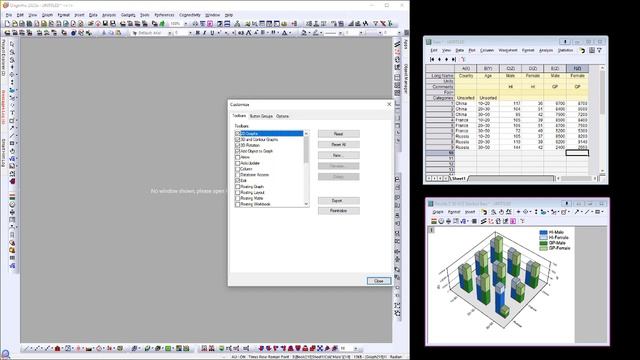Click the Reinitialize button
640x360 pixels.
point(339,211)
